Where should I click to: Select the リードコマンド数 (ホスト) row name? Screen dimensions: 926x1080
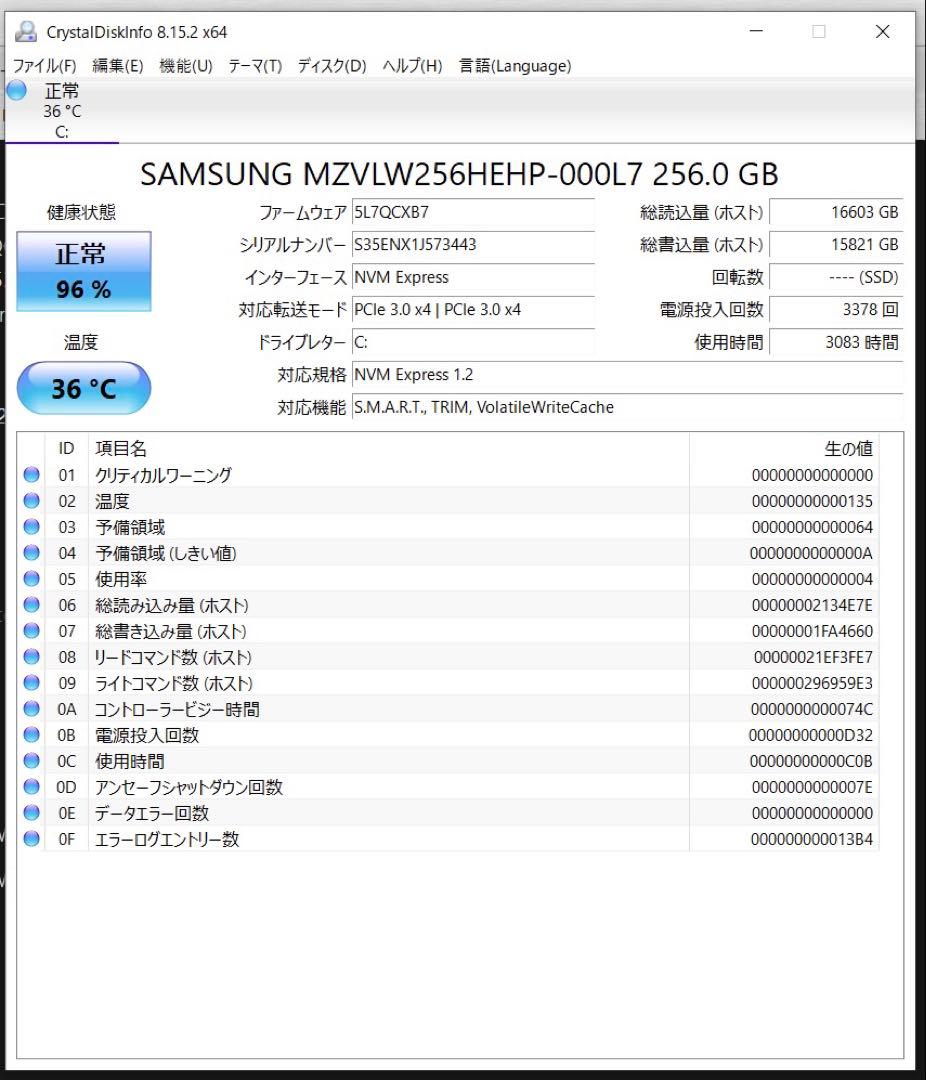pos(173,657)
